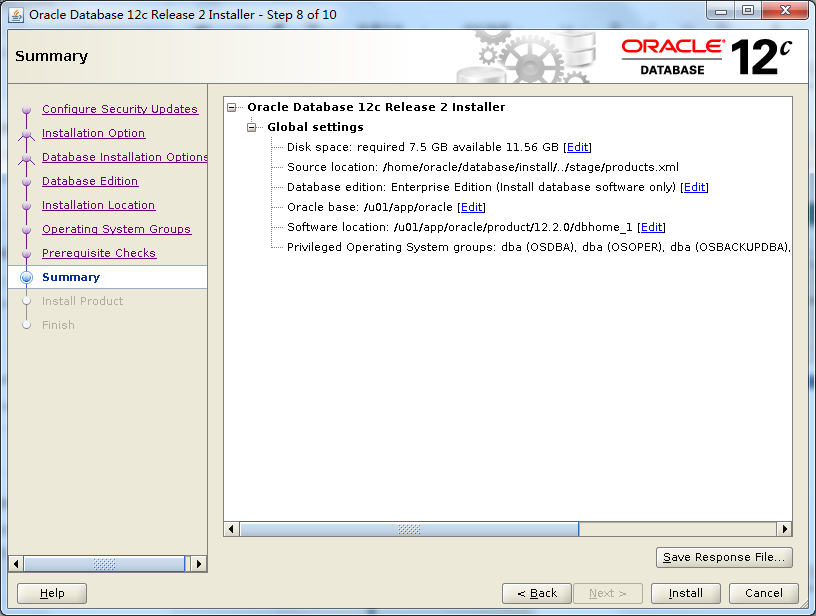The width and height of the screenshot is (816, 616).
Task: Edit the Oracle base setting
Action: click(x=471, y=207)
